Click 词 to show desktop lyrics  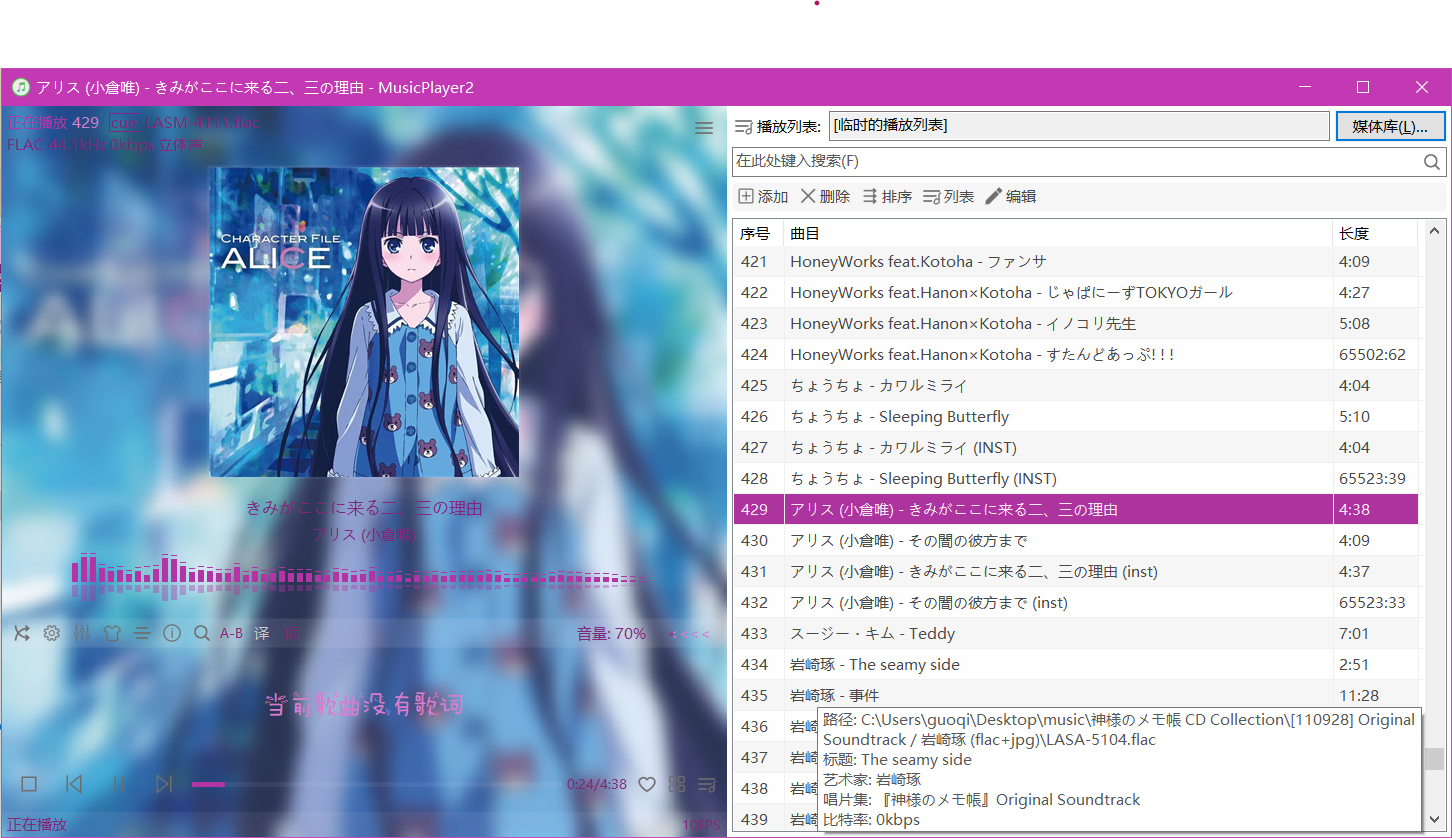[x=291, y=633]
